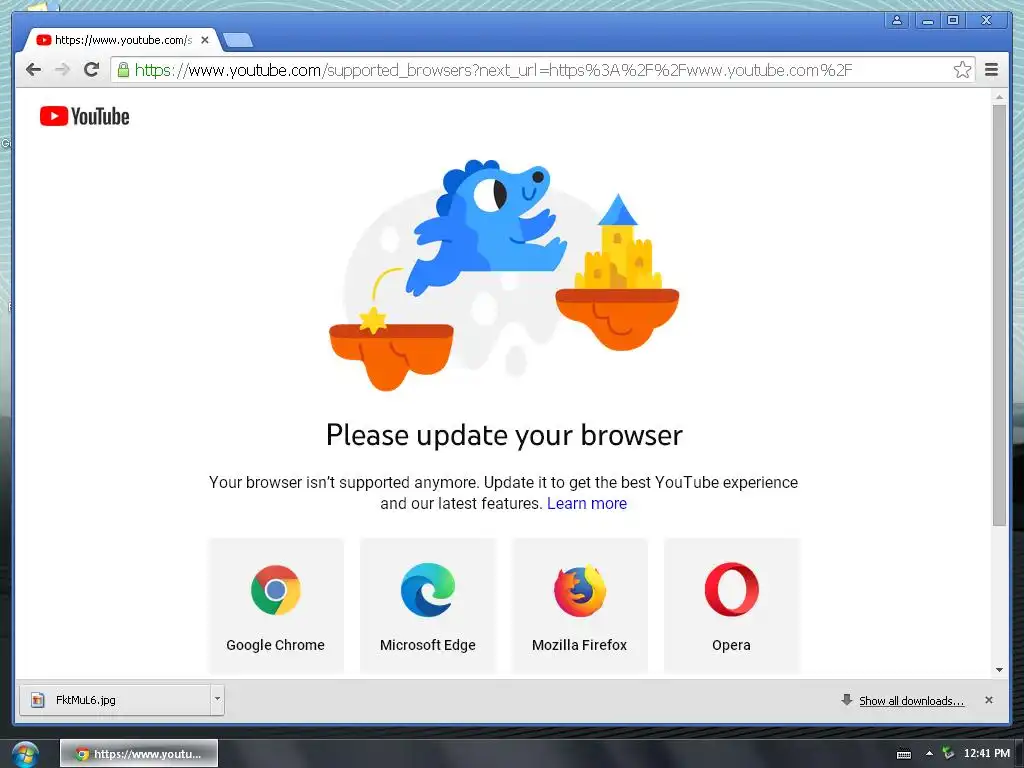This screenshot has height=768, width=1024.
Task: Click the Google Chrome logo icon
Action: [276, 590]
